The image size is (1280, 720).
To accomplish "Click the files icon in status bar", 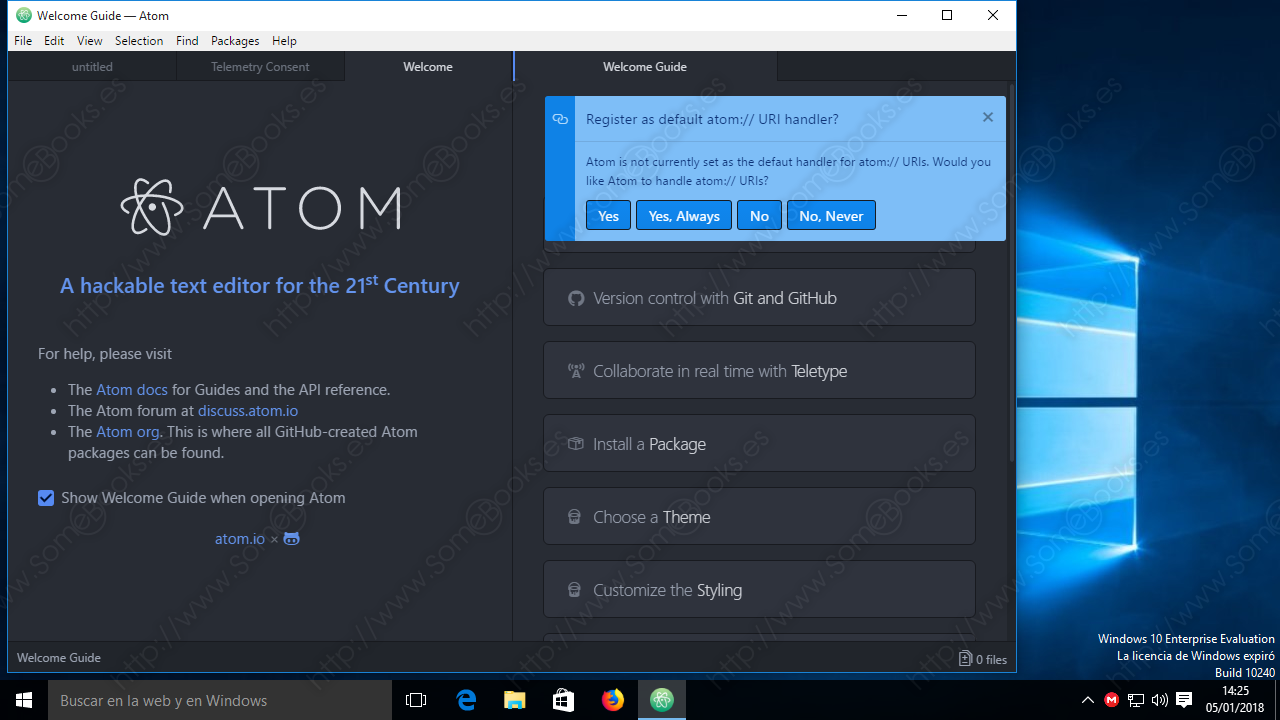I will pyautogui.click(x=965, y=659).
